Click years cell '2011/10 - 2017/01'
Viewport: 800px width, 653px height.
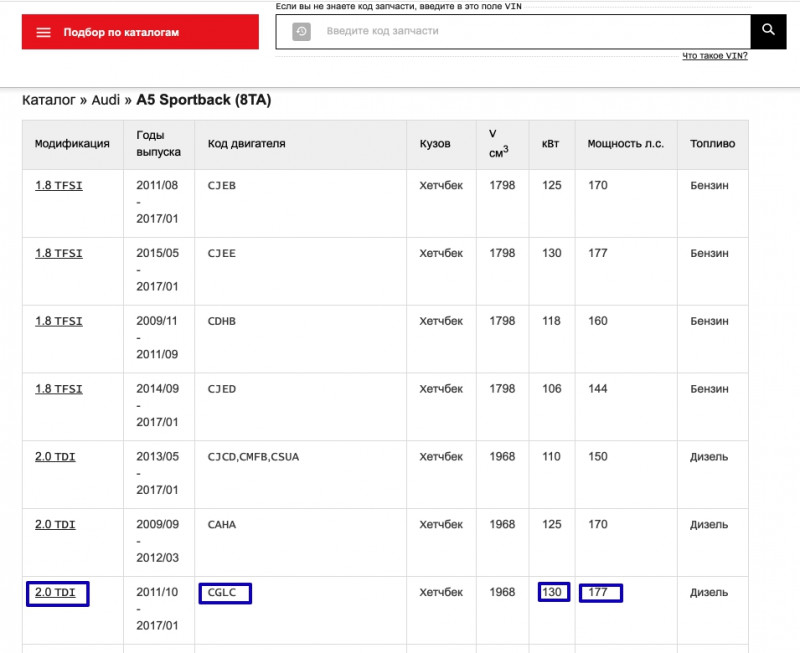(157, 609)
